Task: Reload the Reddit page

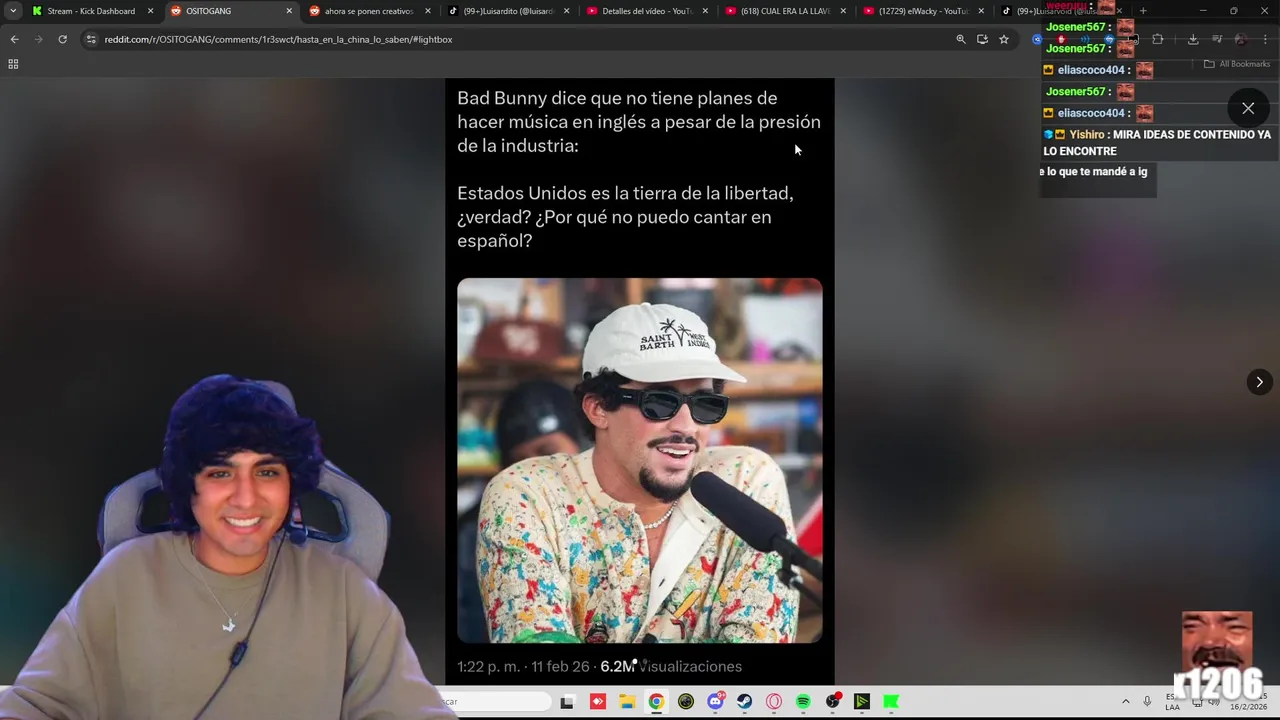Action: tap(62, 39)
